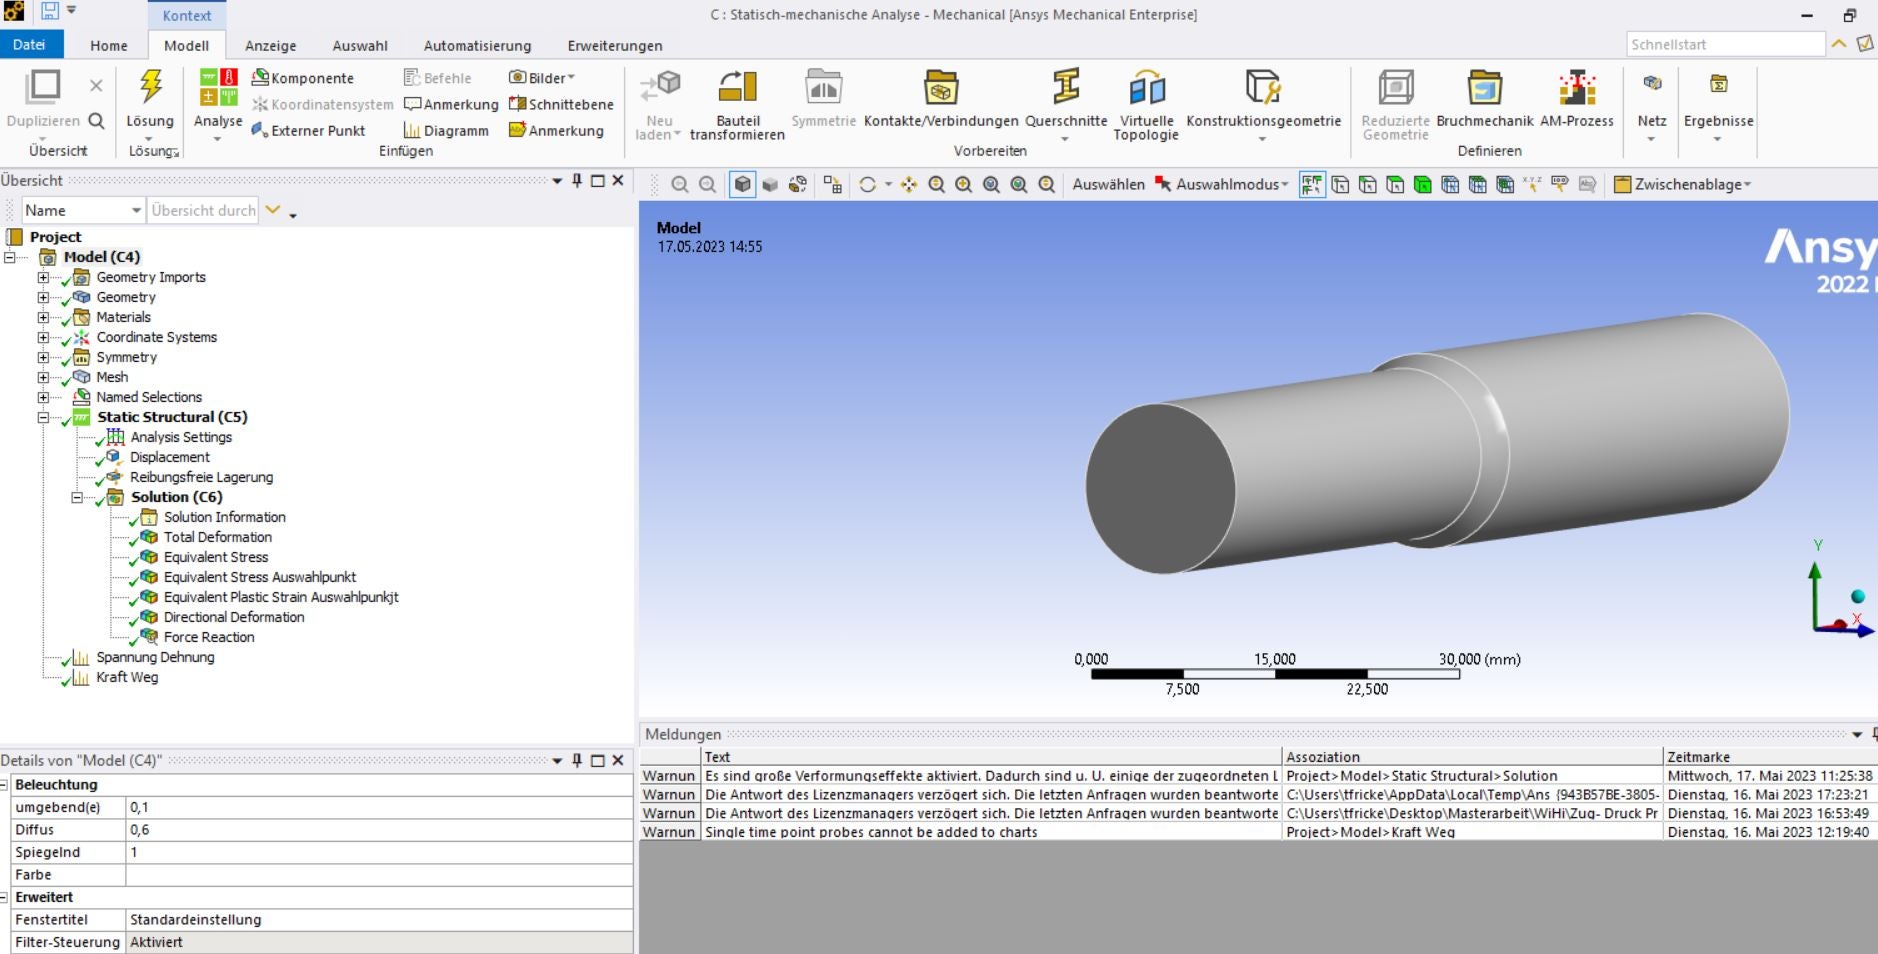This screenshot has height=954, width=1878.
Task: Open the Netz ribbon icon
Action: click(1652, 84)
